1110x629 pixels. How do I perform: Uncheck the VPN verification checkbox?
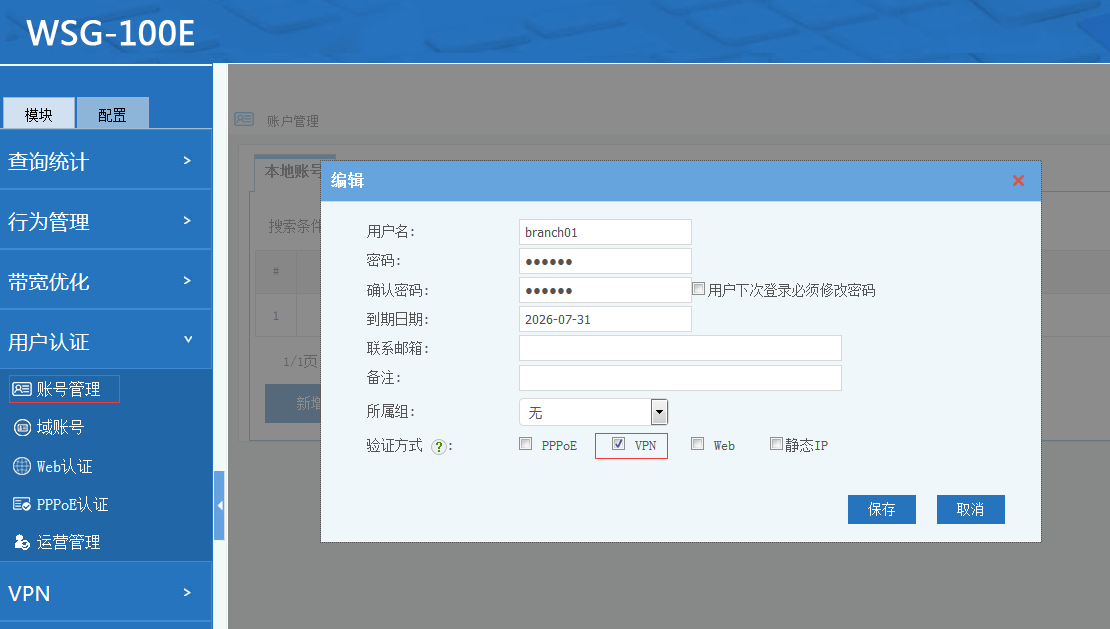618,444
